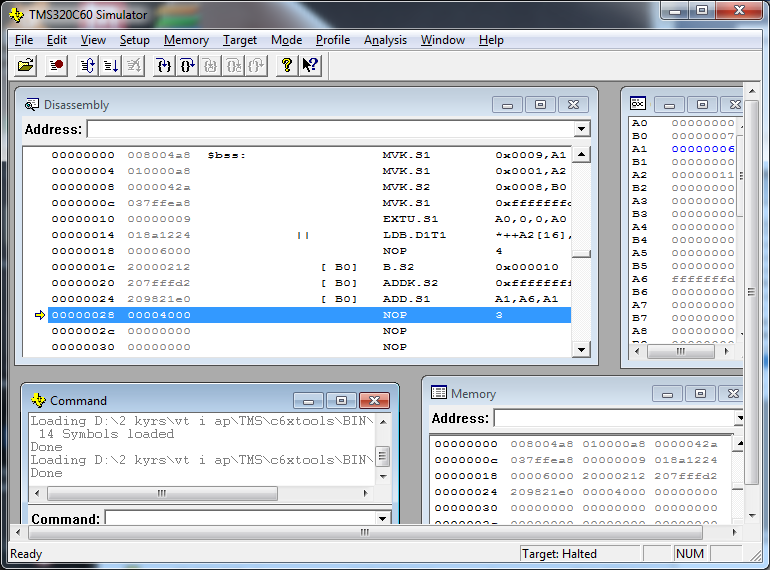Click the main window horizontal scrollbar thumb
Screen dimensions: 770x570
[x=365, y=532]
